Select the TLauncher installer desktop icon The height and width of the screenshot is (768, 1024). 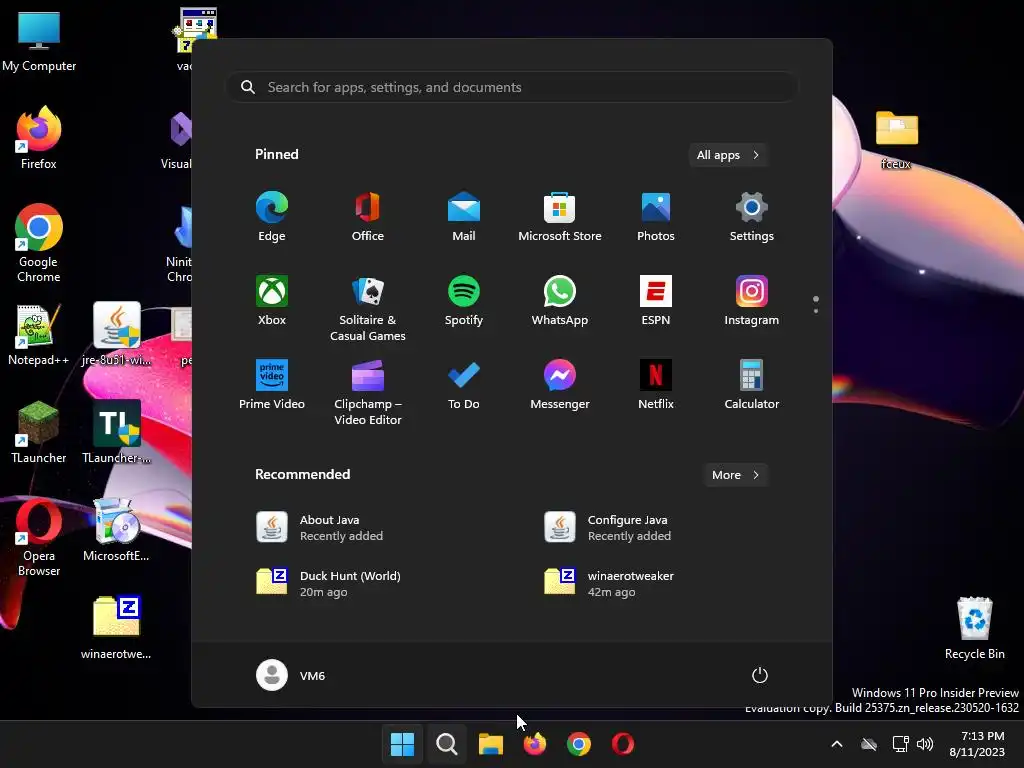[x=116, y=432]
